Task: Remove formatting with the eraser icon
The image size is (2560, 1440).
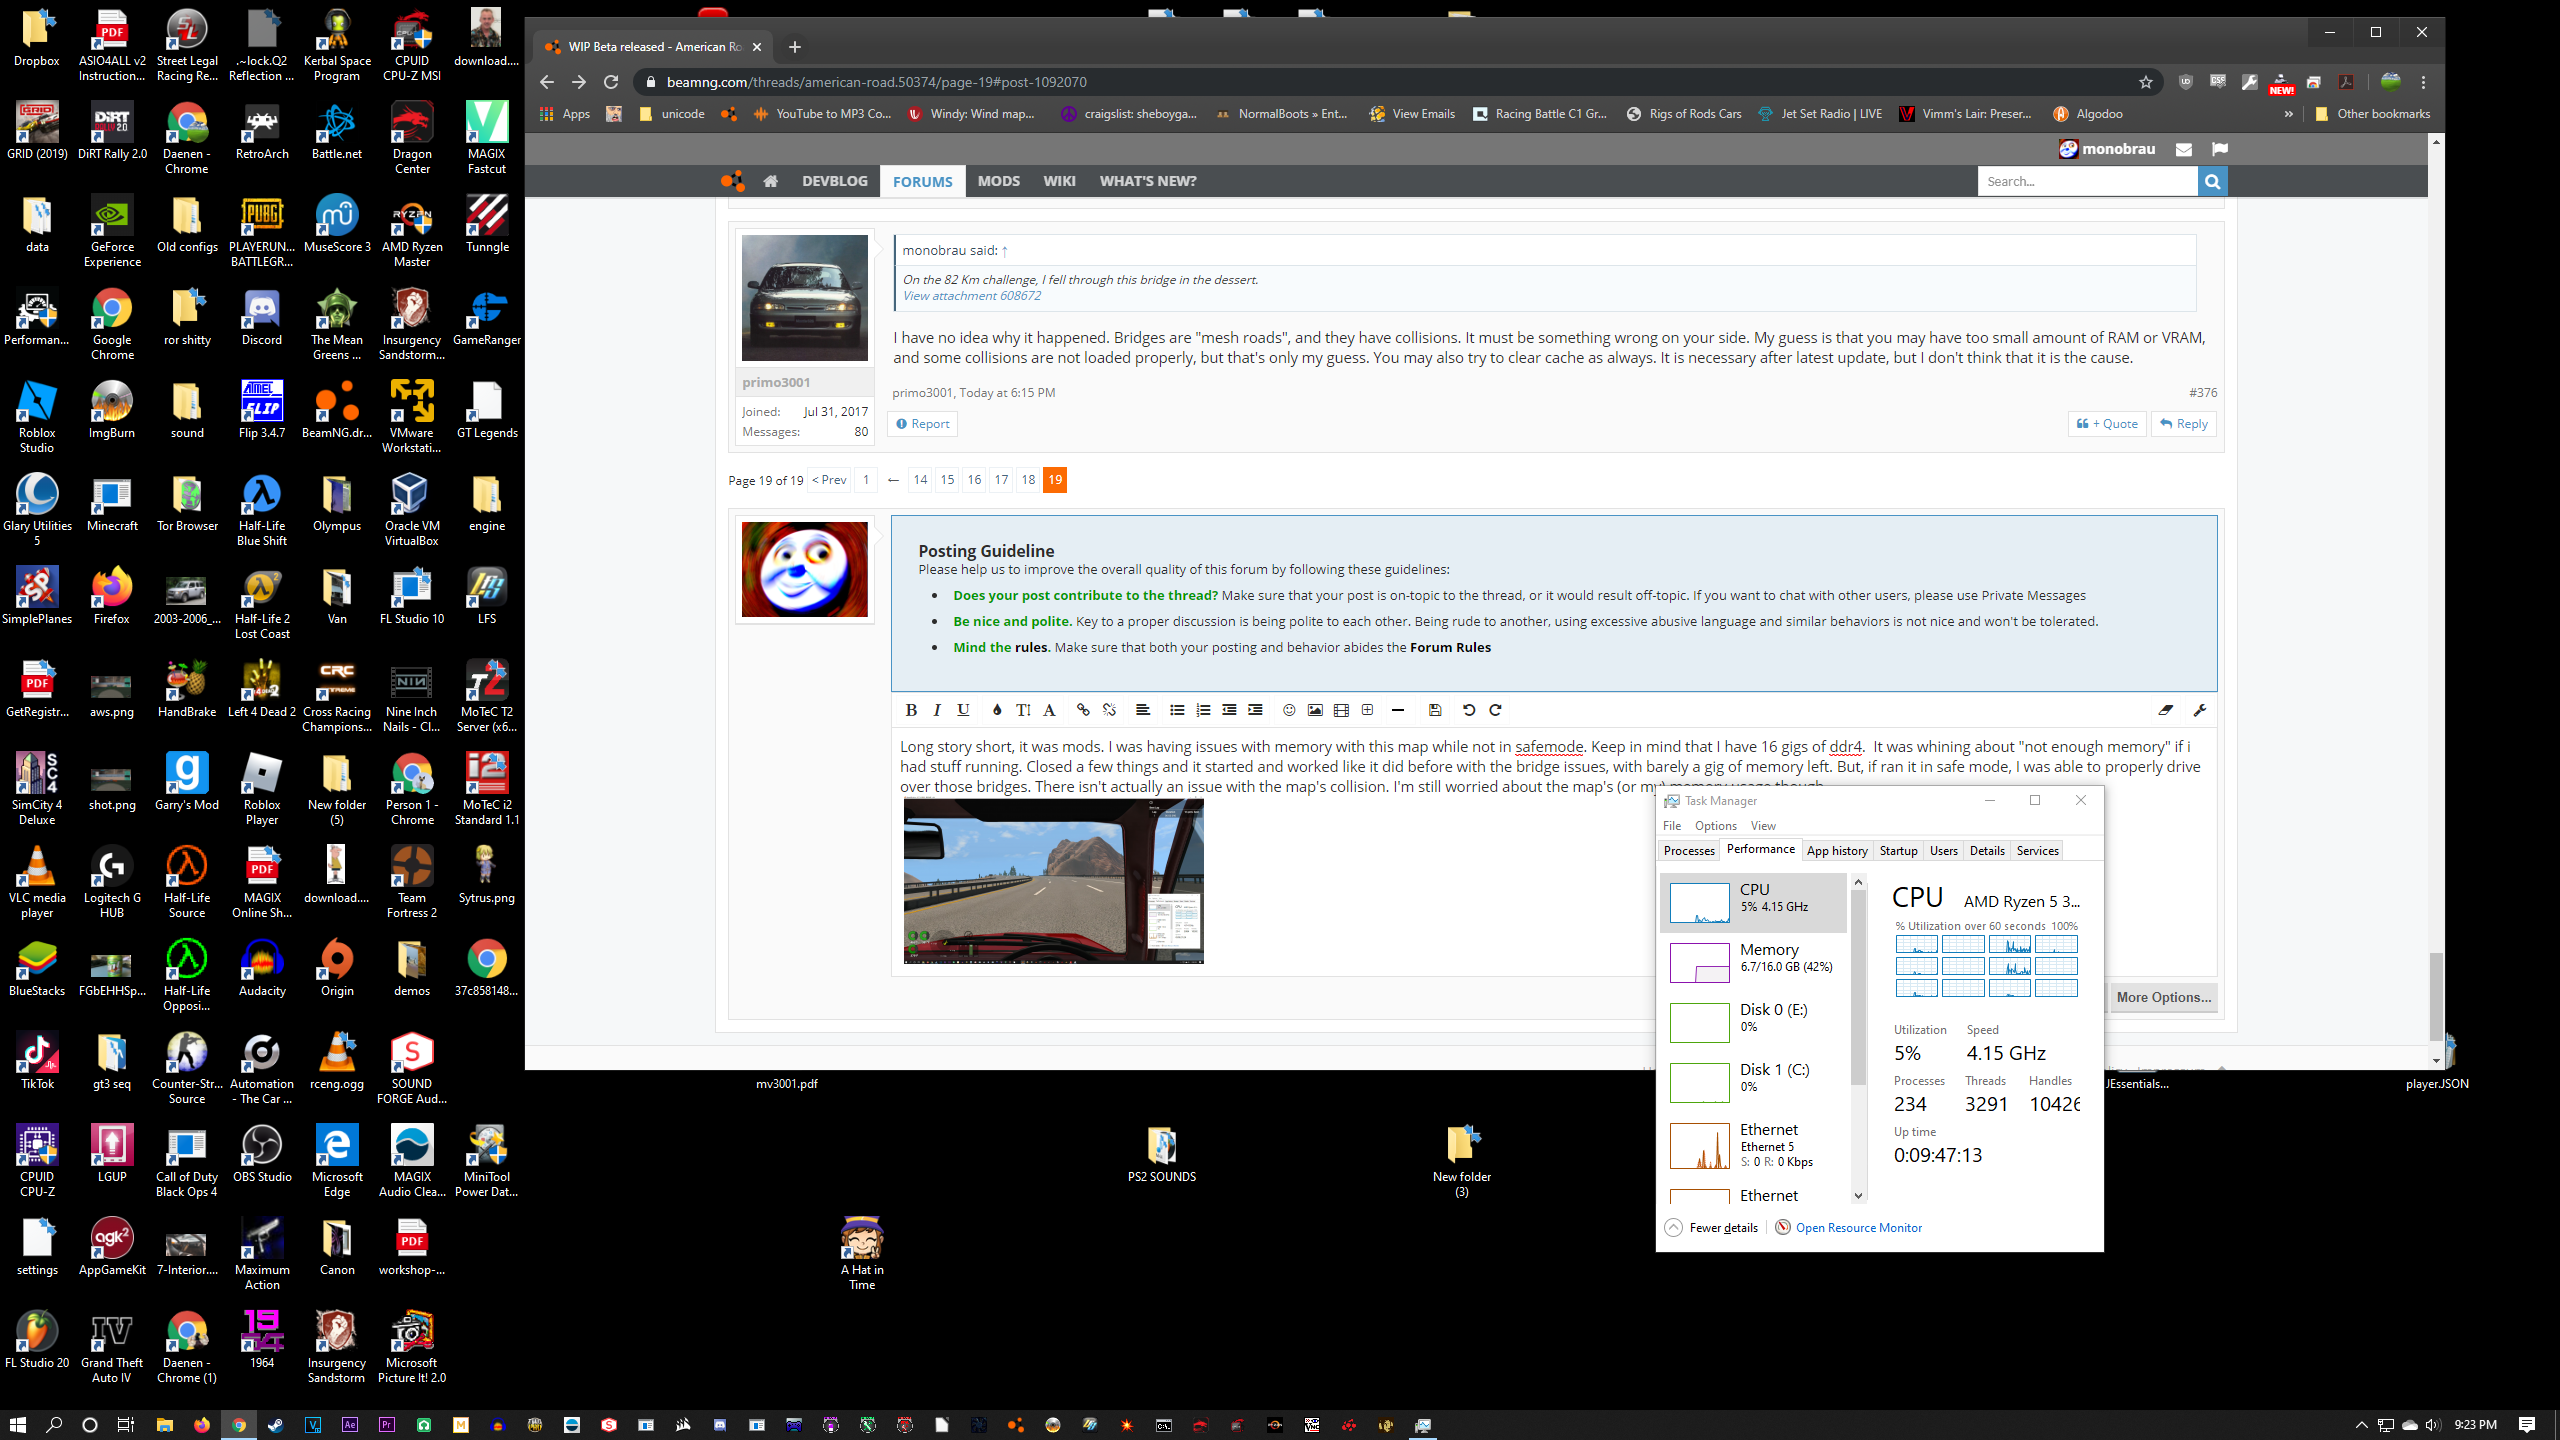Action: coord(2165,710)
